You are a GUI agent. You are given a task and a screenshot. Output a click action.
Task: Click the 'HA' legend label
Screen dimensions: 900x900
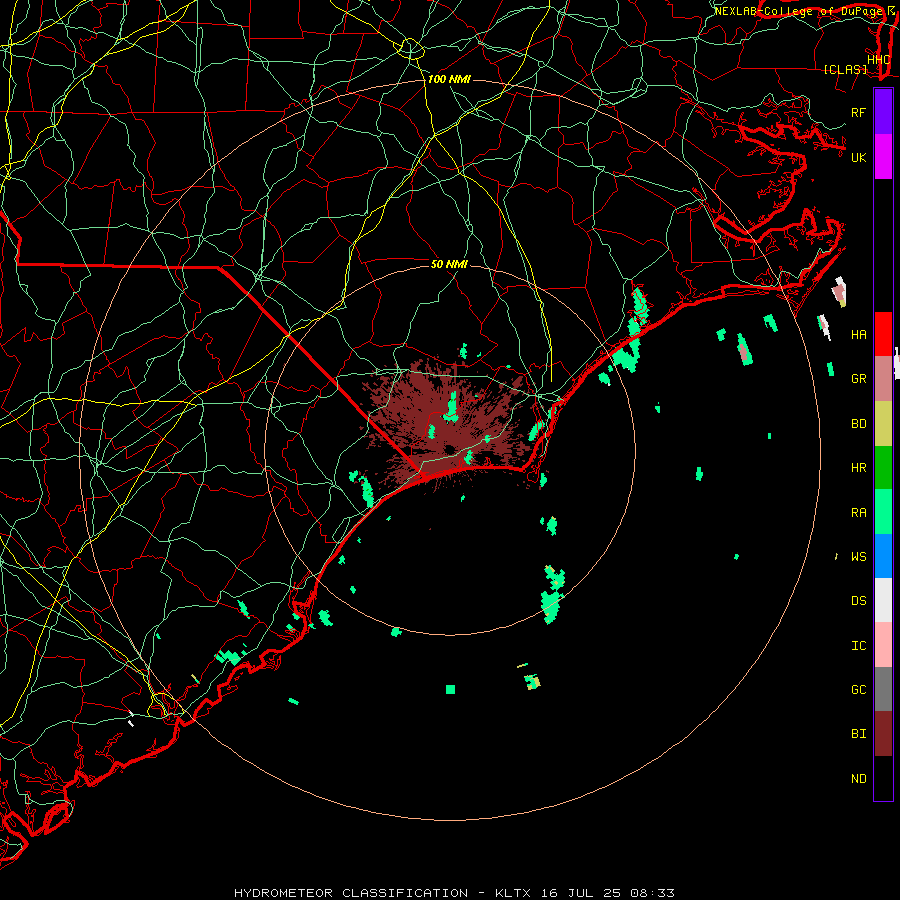click(x=858, y=334)
